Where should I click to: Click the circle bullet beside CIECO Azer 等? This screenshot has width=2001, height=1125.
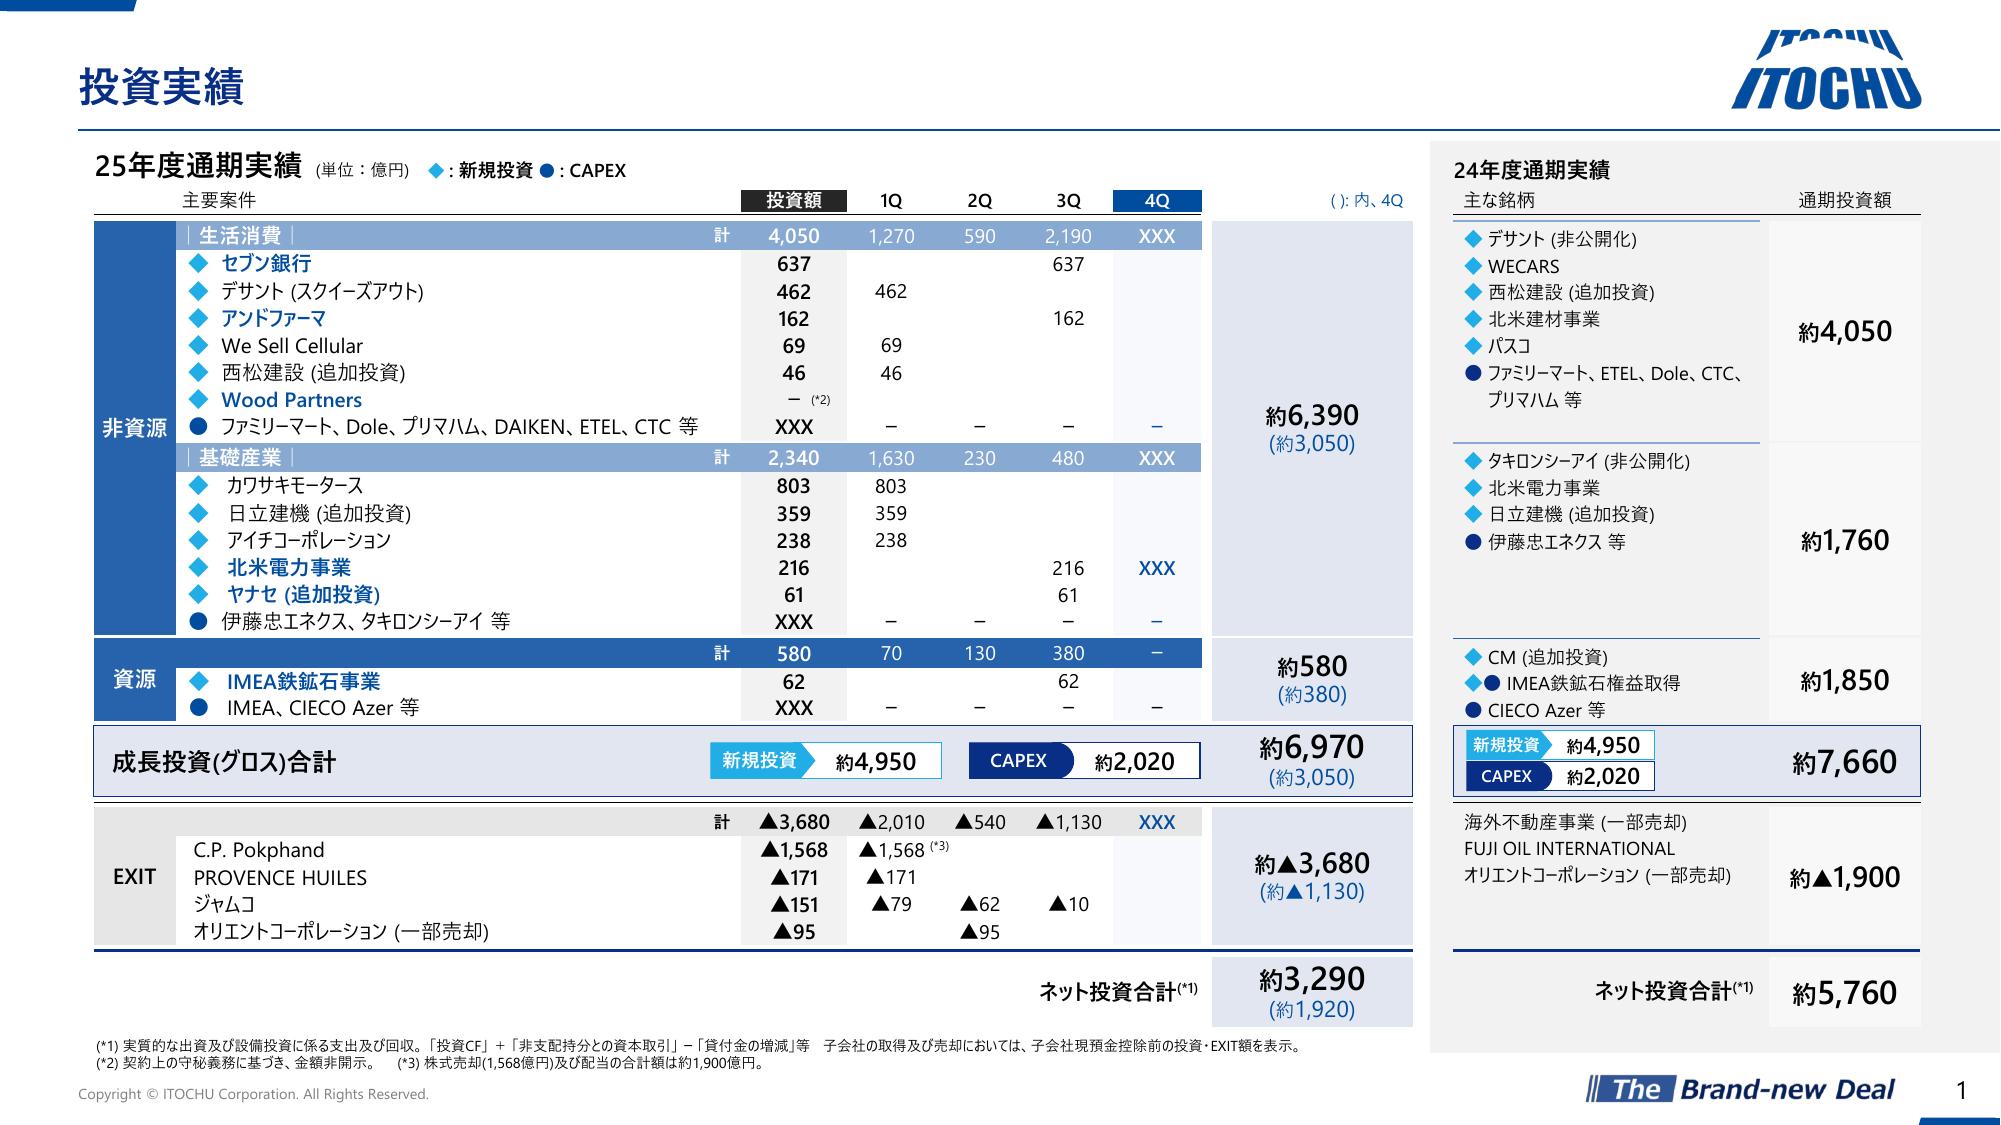click(x=1472, y=711)
